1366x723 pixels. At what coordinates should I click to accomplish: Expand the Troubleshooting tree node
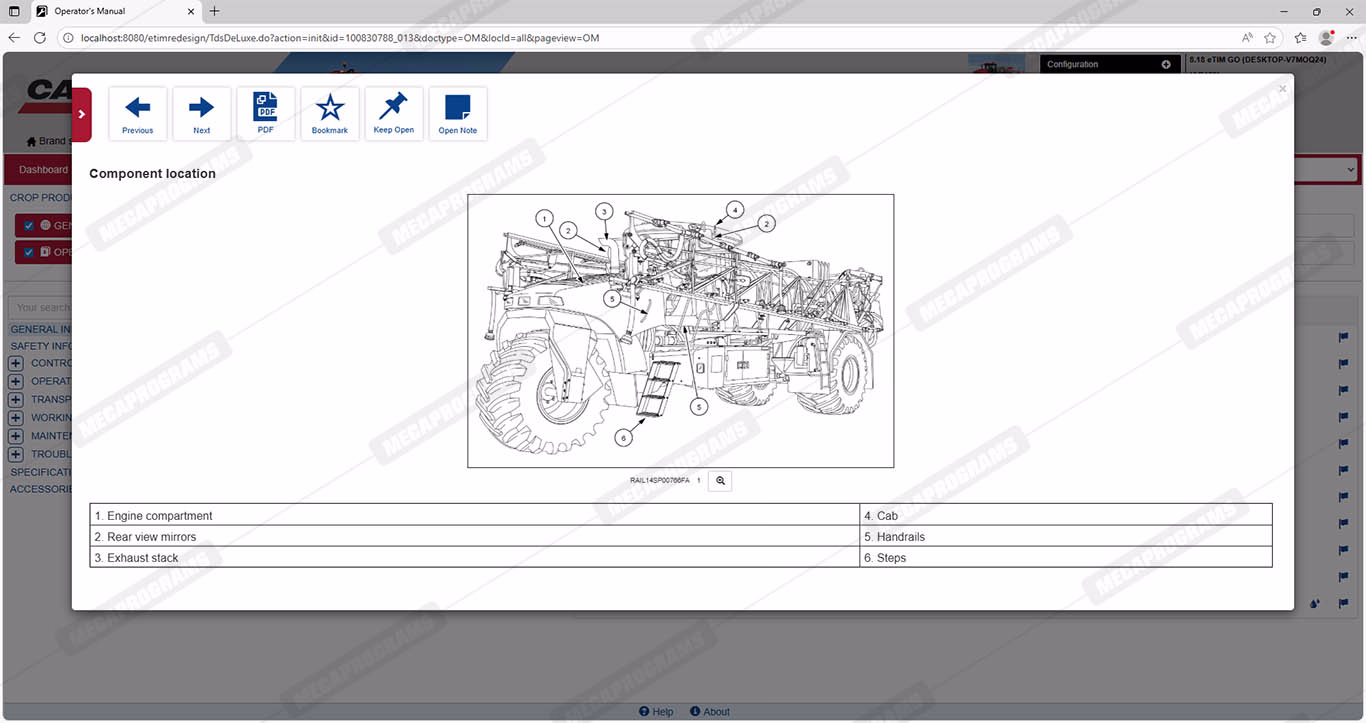[x=16, y=454]
